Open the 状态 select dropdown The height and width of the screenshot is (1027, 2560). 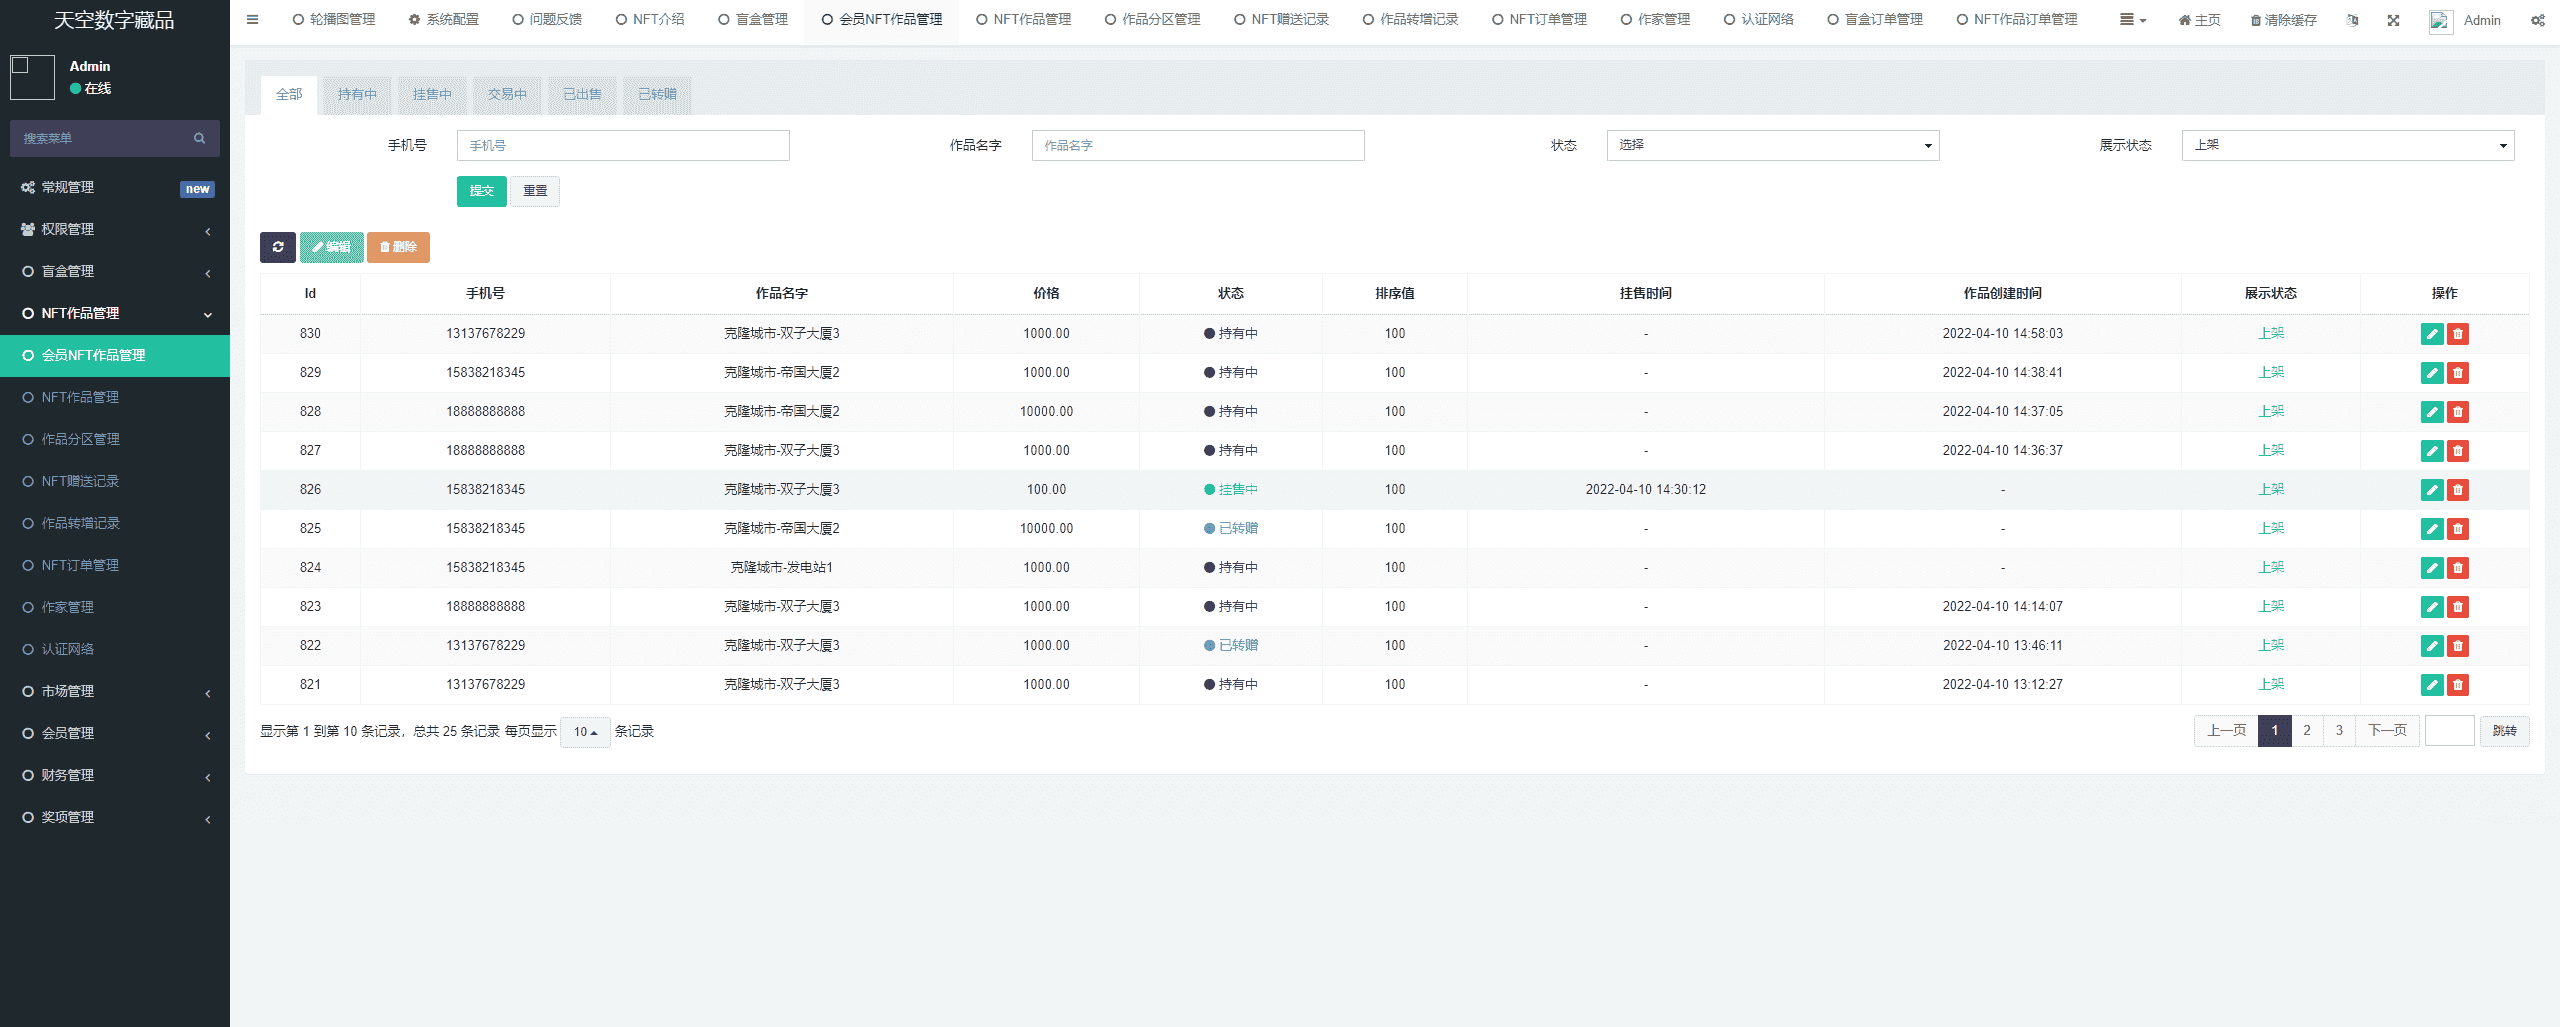1772,145
